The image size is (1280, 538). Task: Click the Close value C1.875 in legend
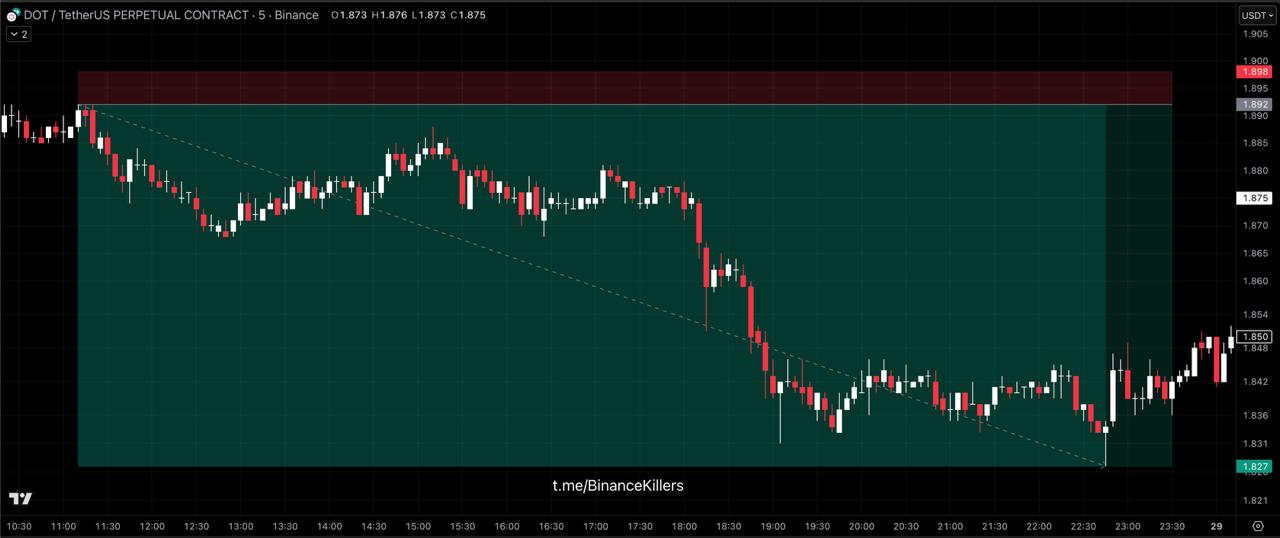[468, 15]
